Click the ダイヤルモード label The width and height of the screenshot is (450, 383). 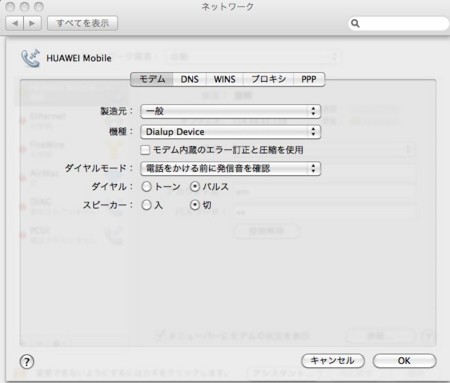[99, 168]
